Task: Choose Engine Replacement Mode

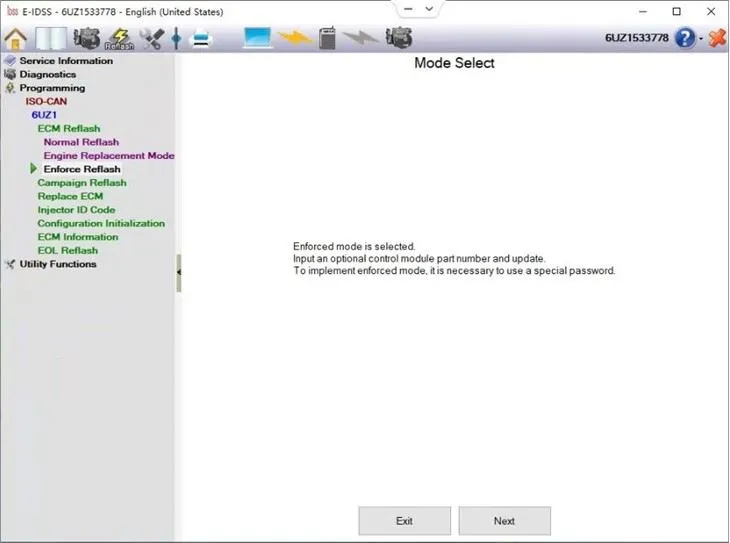Action: [x=109, y=155]
